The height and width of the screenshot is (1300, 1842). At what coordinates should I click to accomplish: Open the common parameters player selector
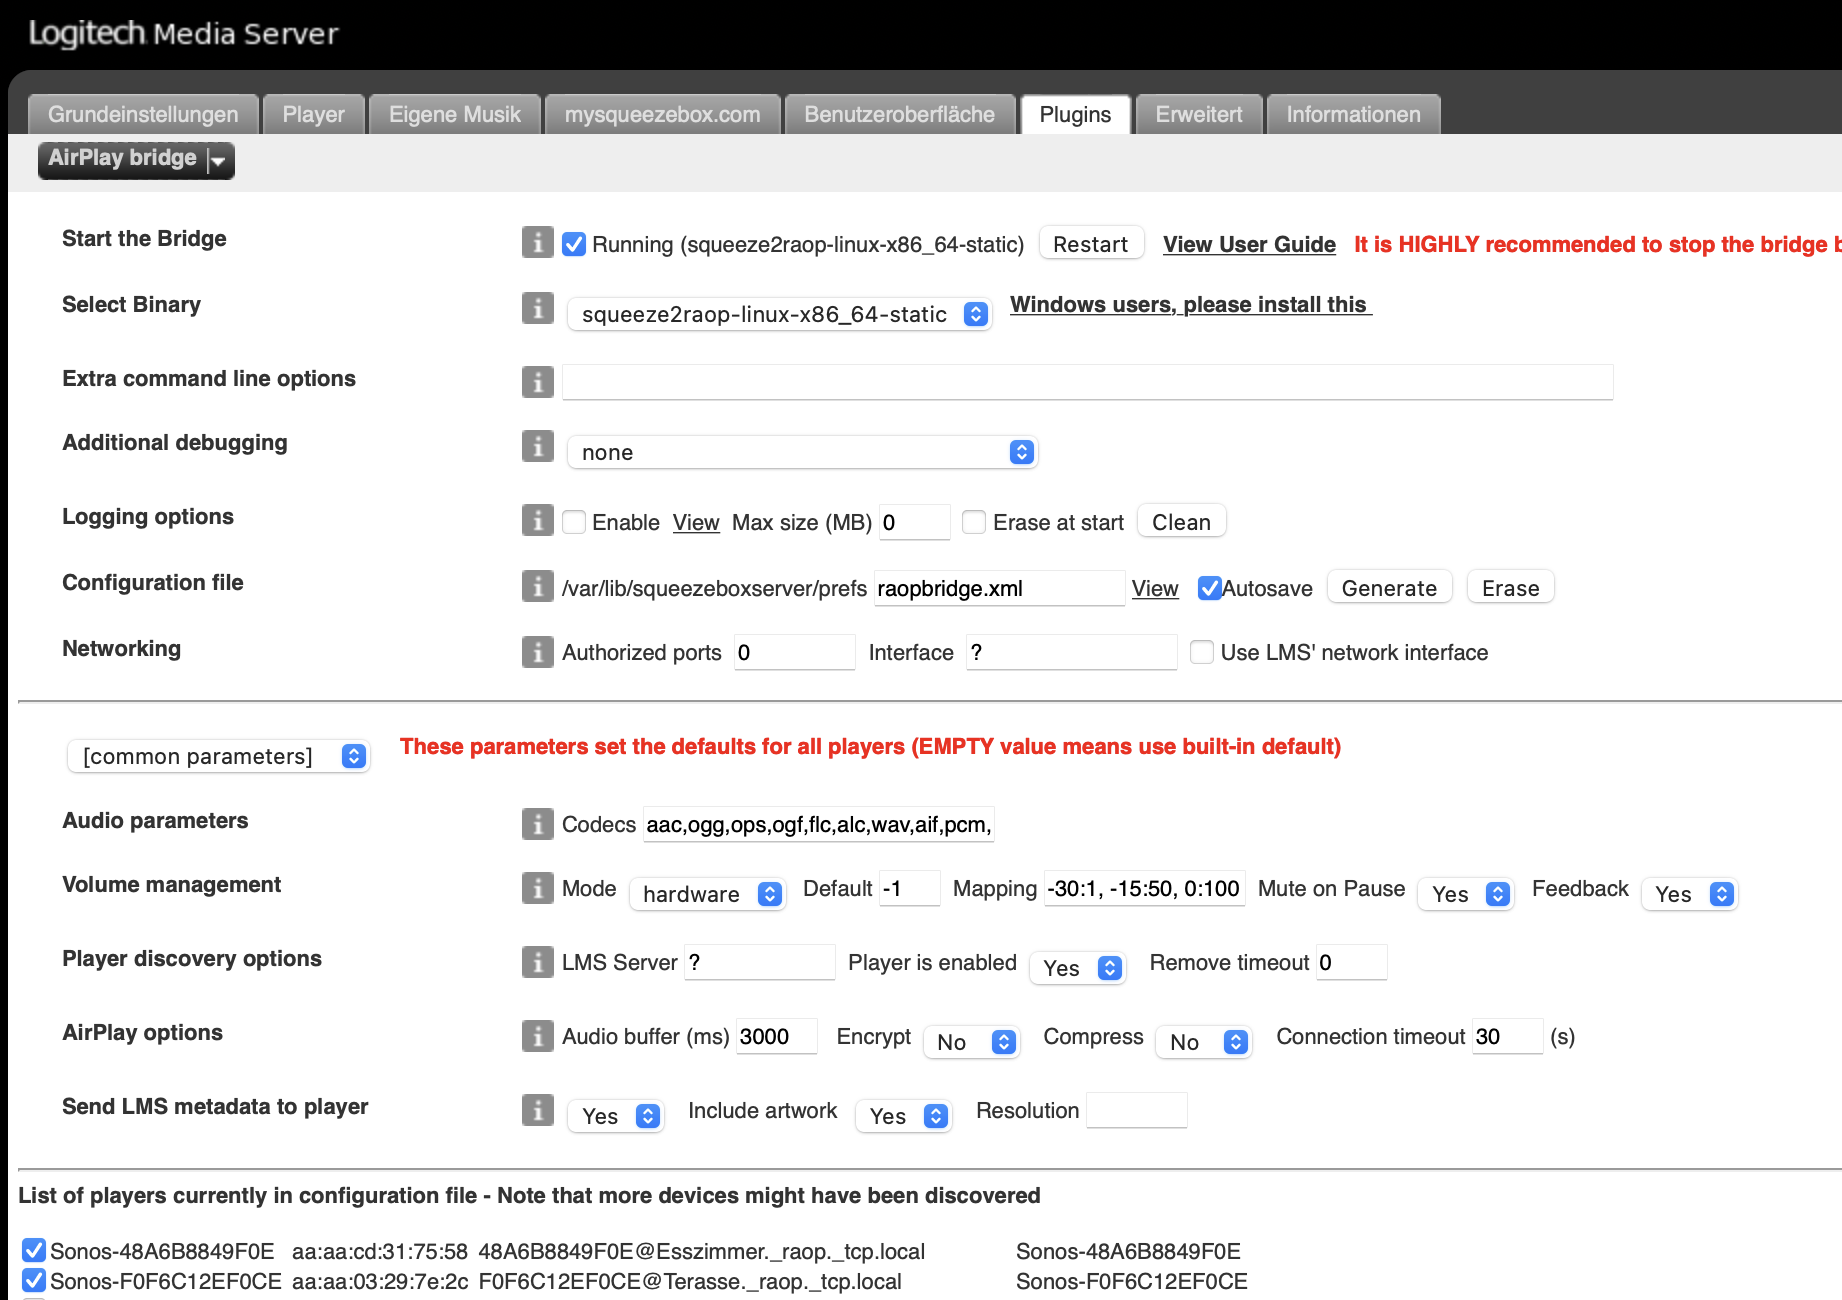tap(218, 756)
